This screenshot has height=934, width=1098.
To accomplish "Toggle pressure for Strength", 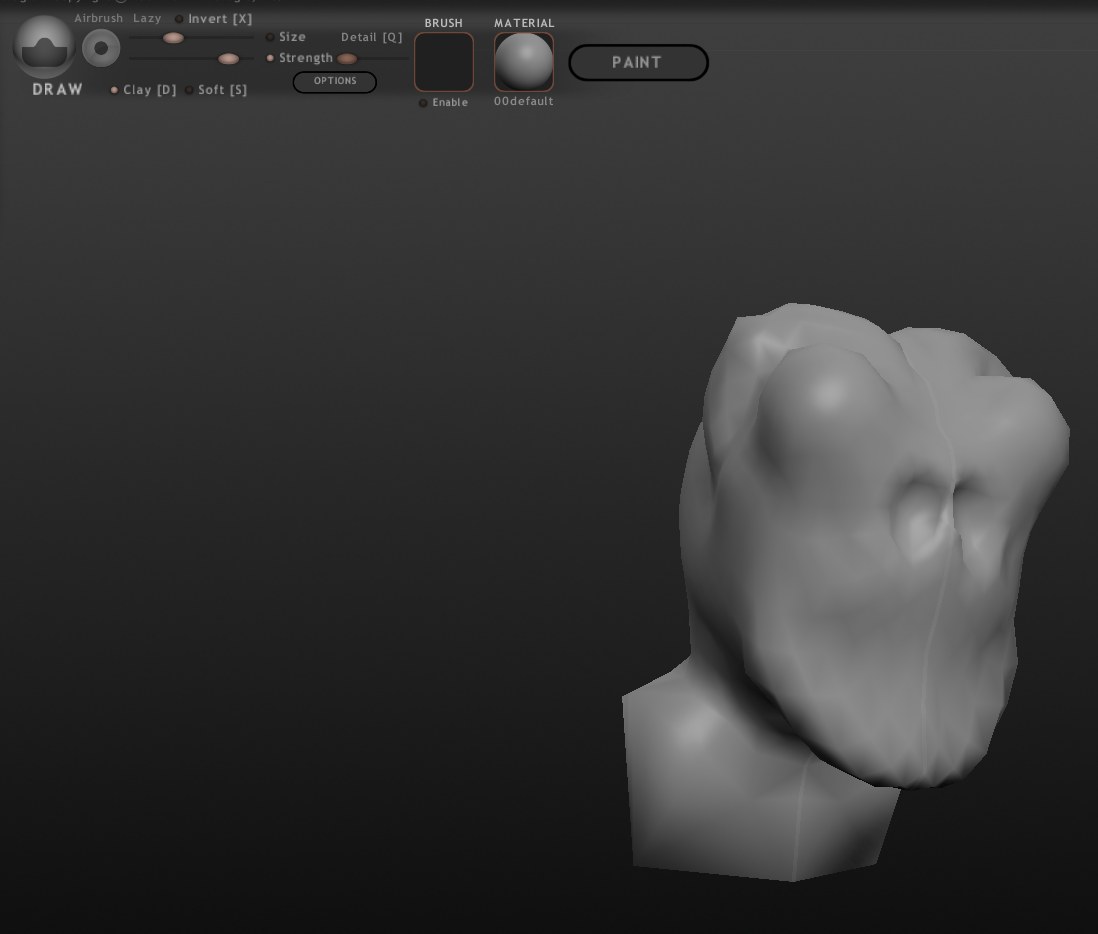I will [270, 58].
